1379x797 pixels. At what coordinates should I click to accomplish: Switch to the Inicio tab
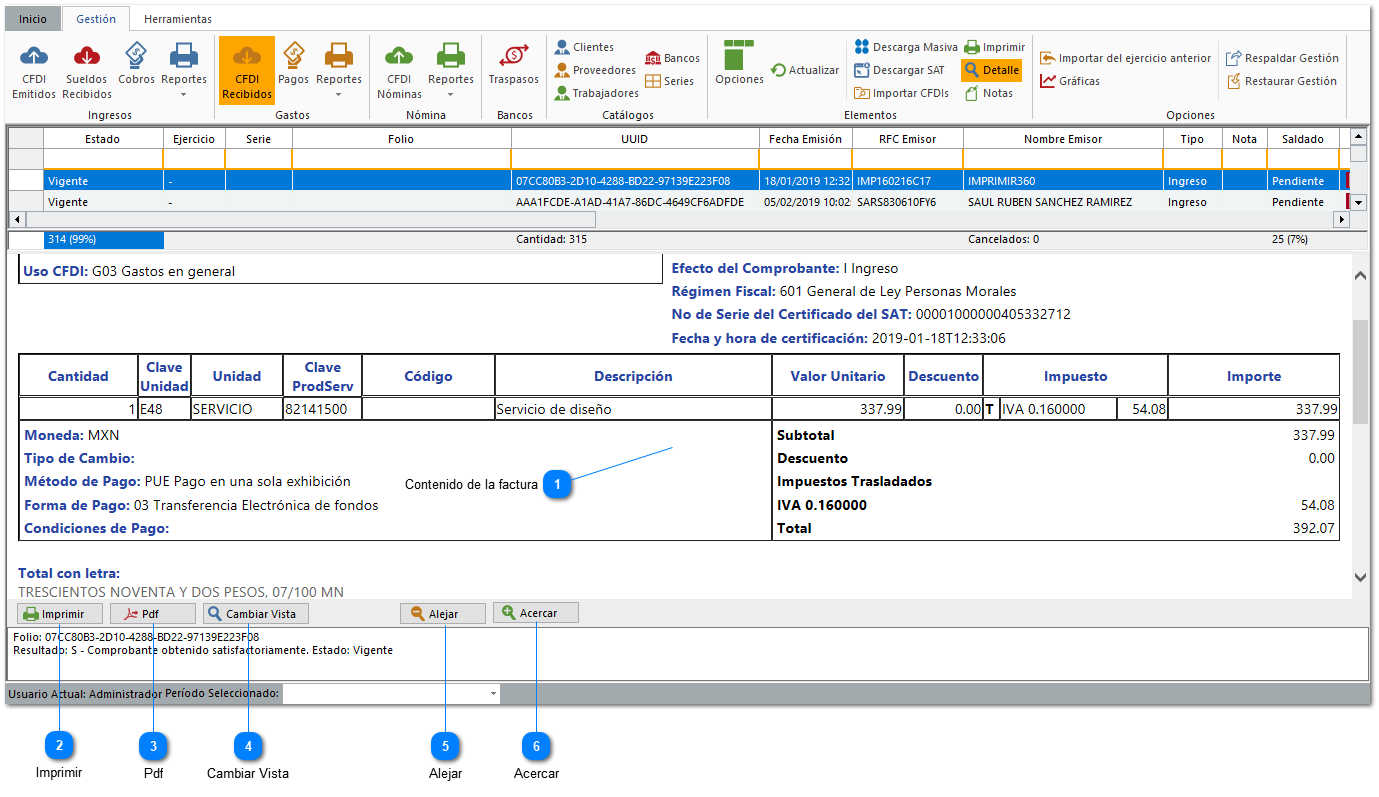[33, 19]
